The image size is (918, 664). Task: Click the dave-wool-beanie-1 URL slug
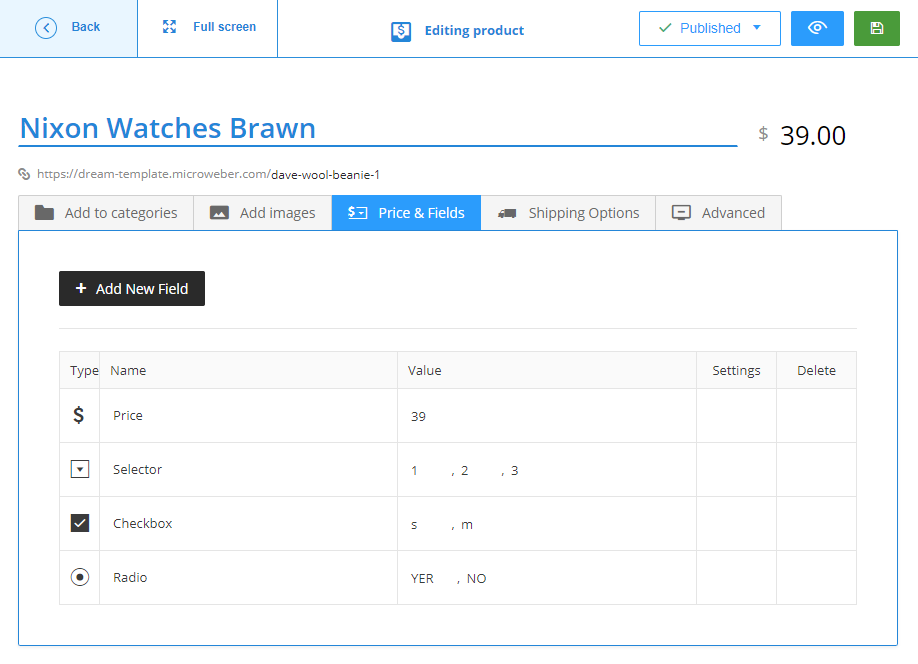(325, 174)
